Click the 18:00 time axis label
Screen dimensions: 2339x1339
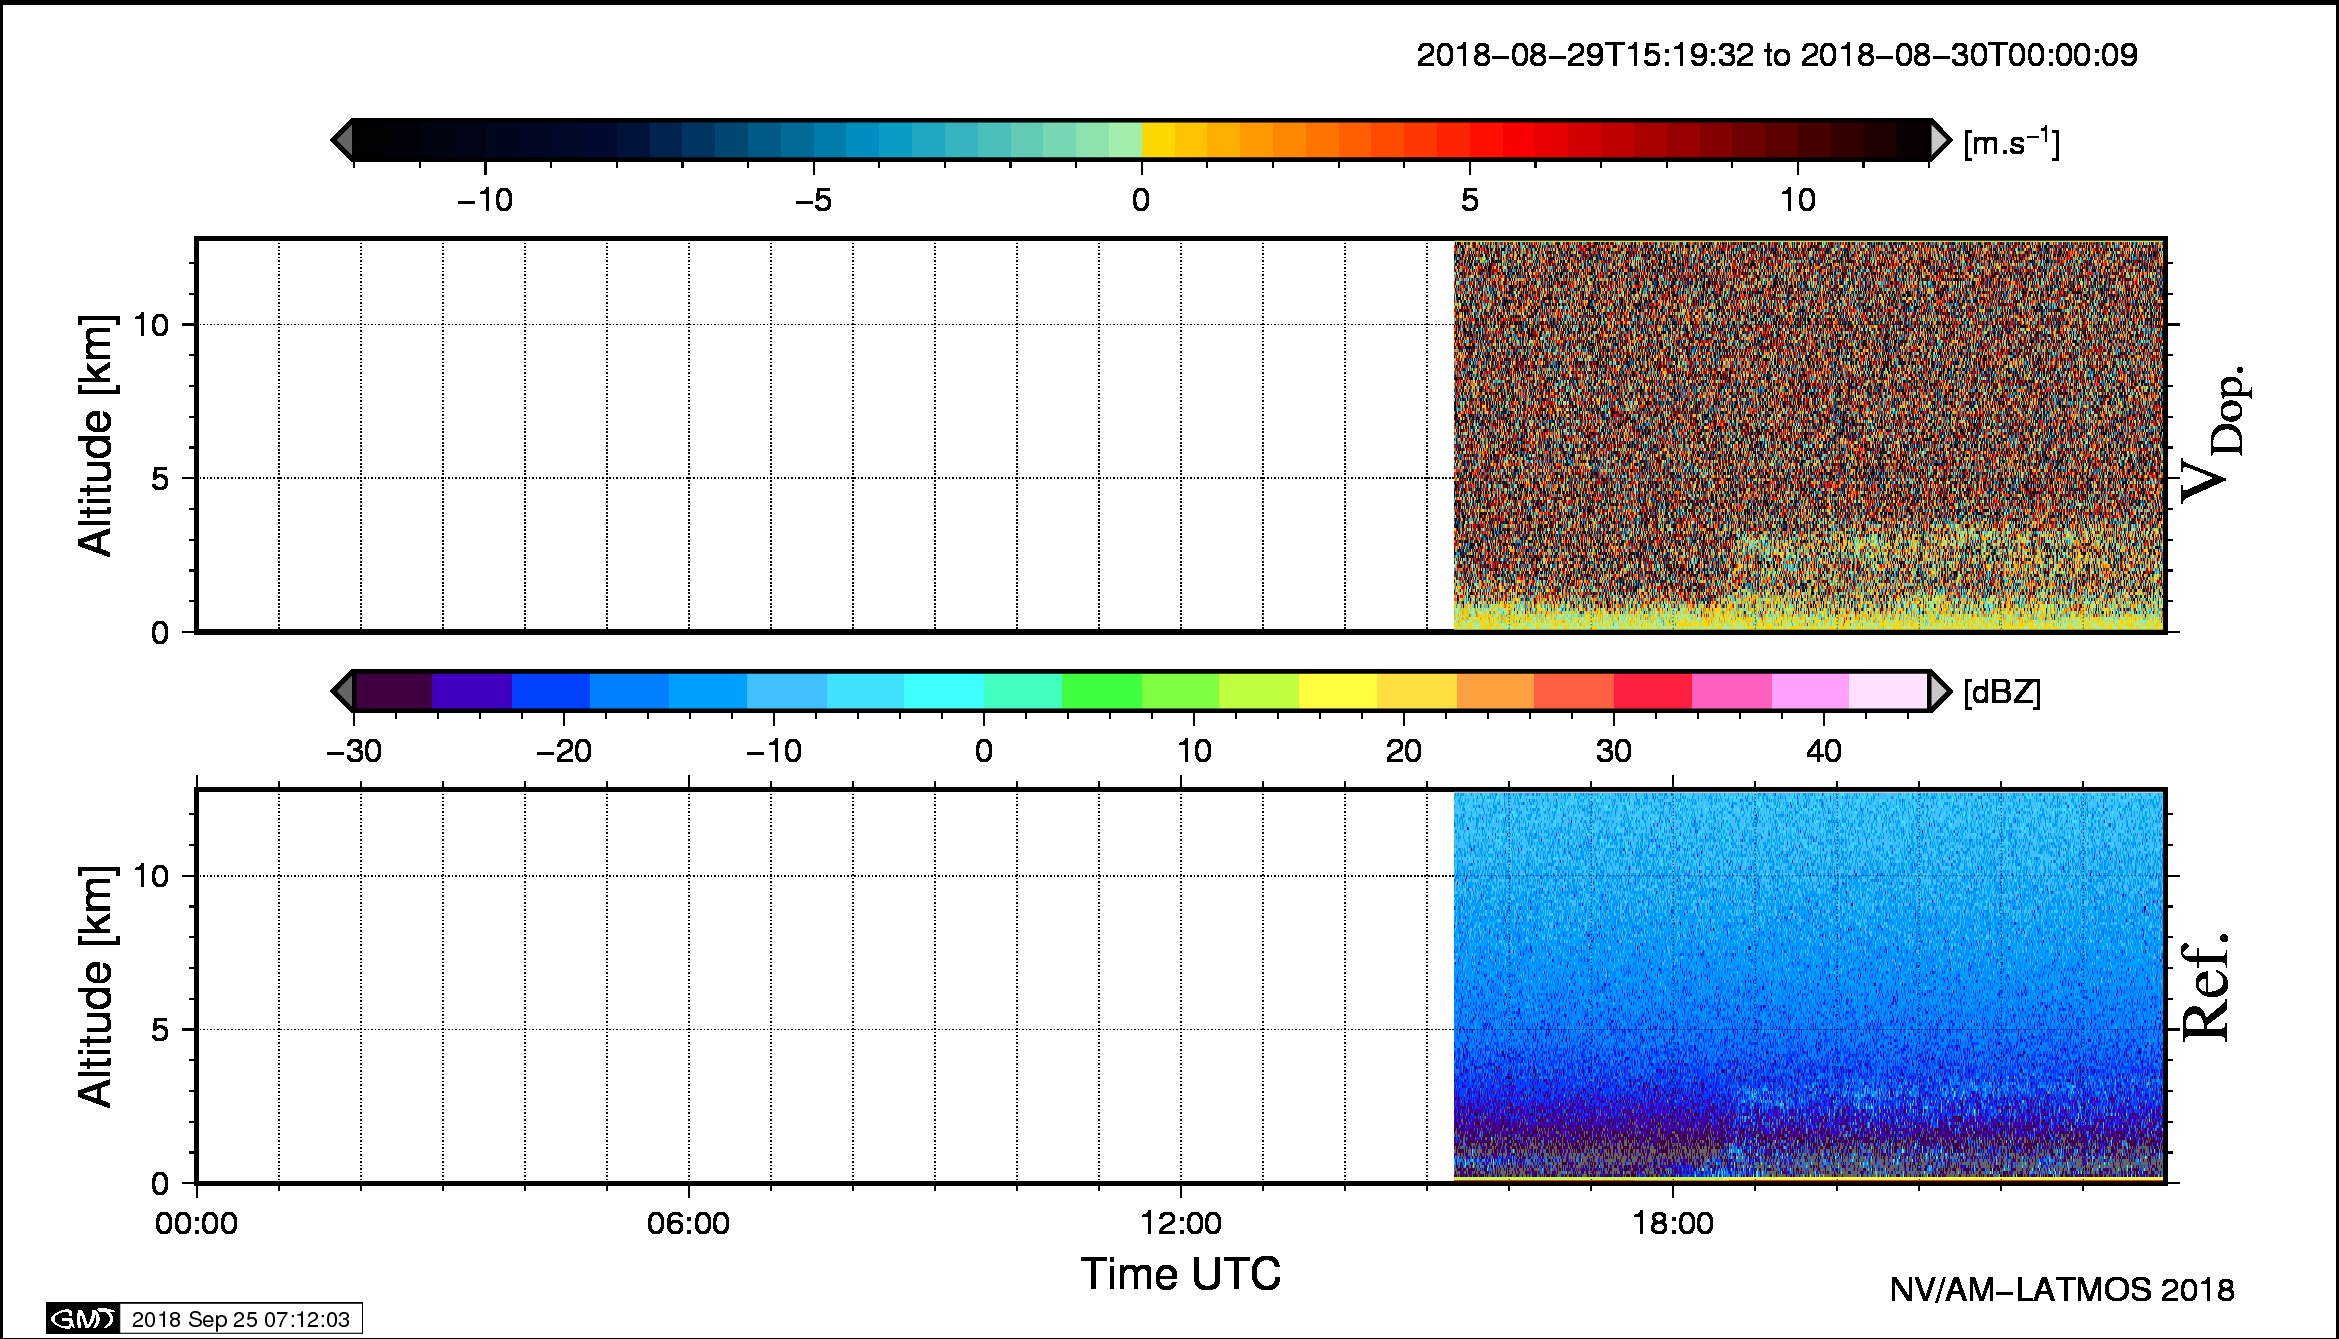point(1673,1224)
